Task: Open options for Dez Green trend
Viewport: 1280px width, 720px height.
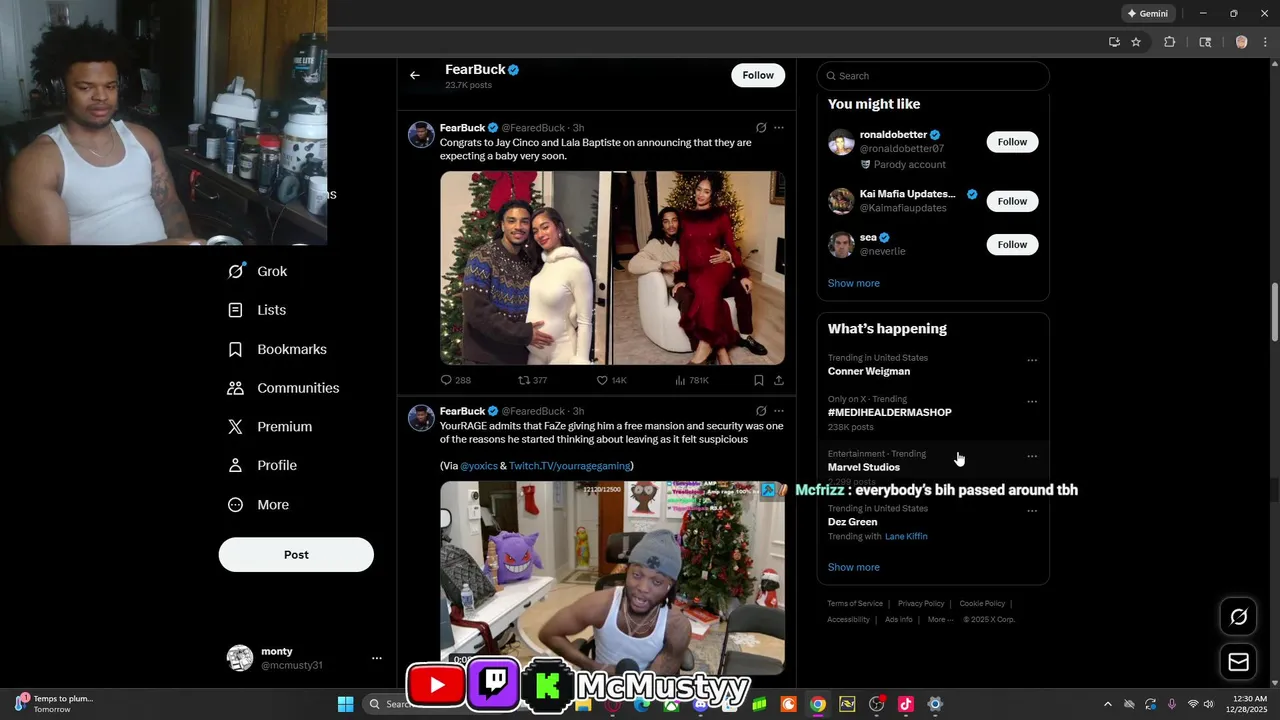Action: pos(1032,511)
